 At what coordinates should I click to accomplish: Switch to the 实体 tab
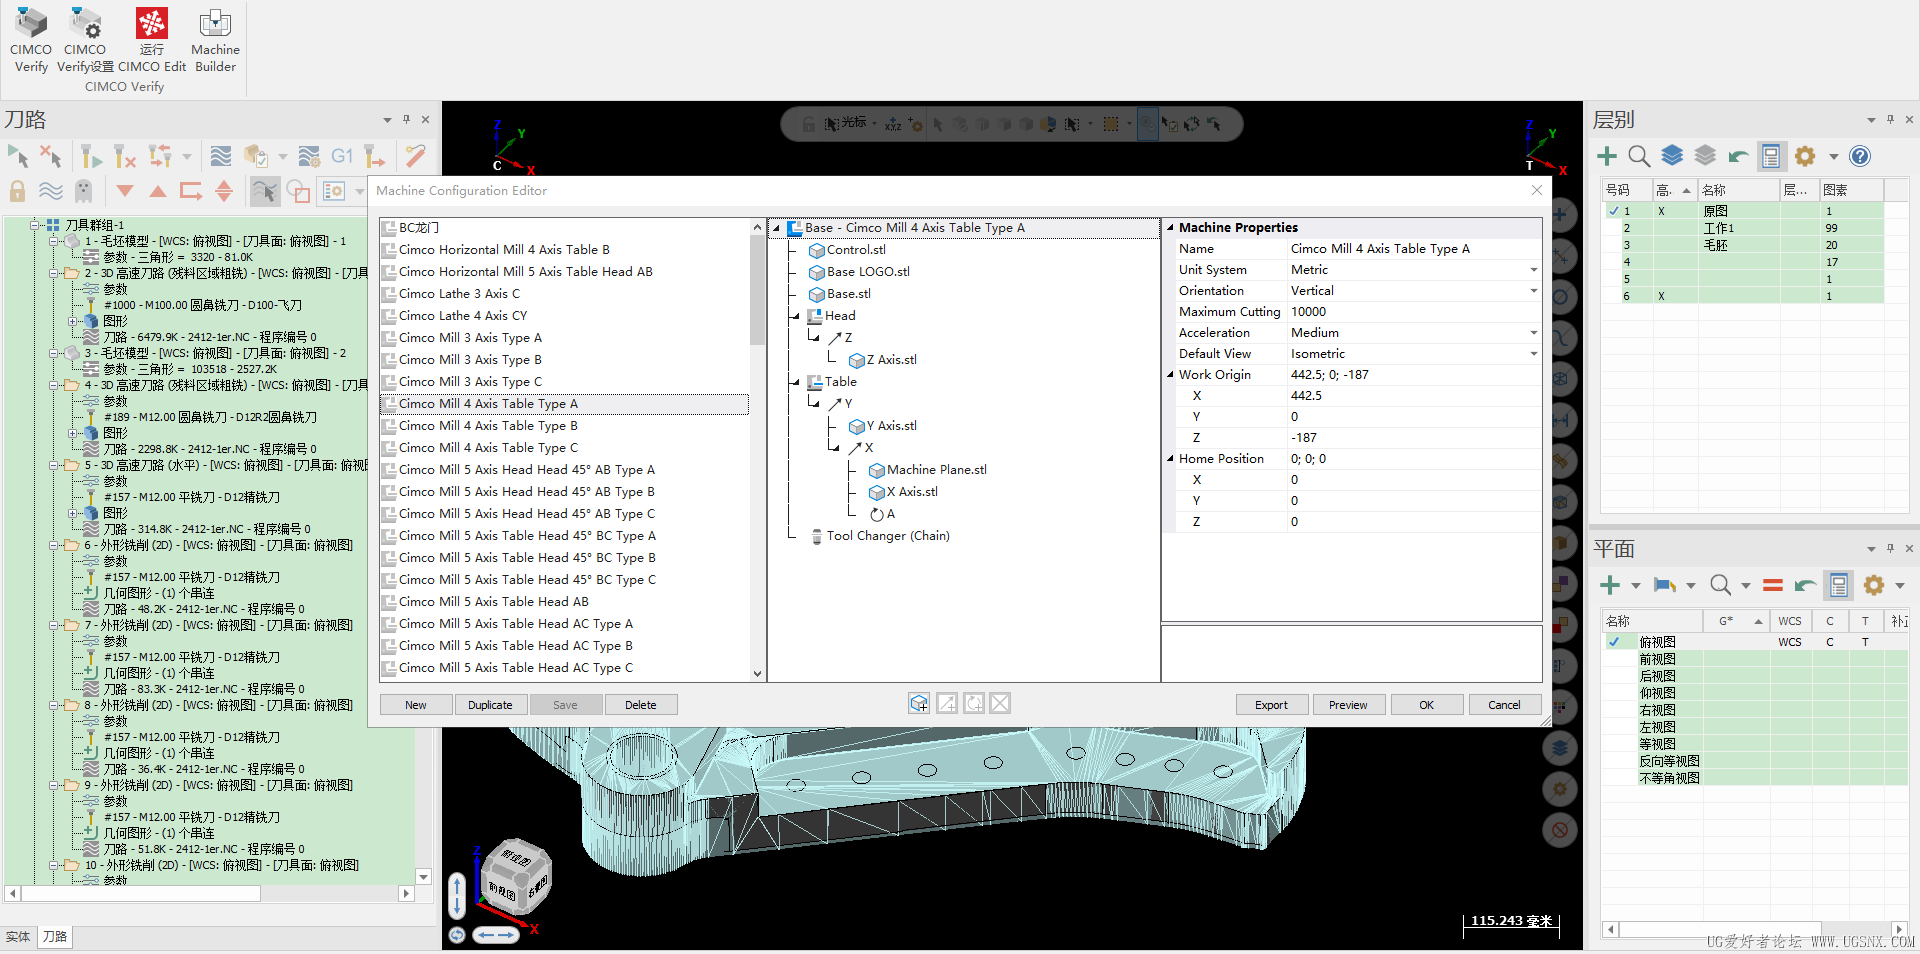point(18,937)
